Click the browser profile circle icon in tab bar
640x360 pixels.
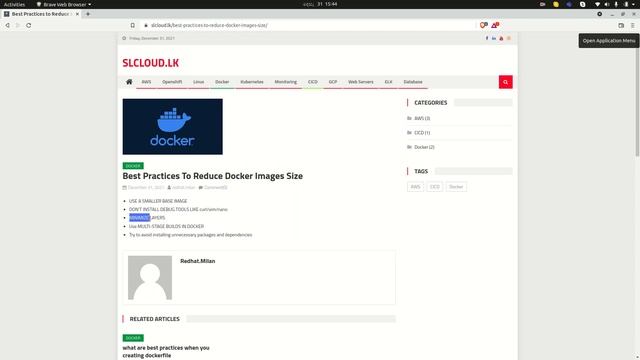click(x=600, y=14)
